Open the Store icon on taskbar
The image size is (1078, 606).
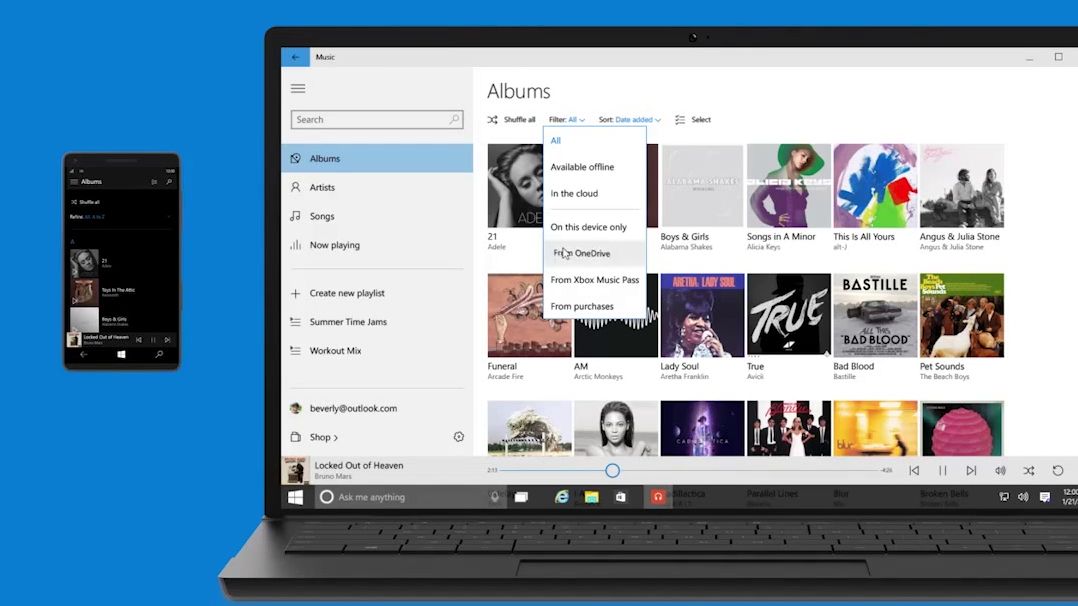pyautogui.click(x=621, y=497)
